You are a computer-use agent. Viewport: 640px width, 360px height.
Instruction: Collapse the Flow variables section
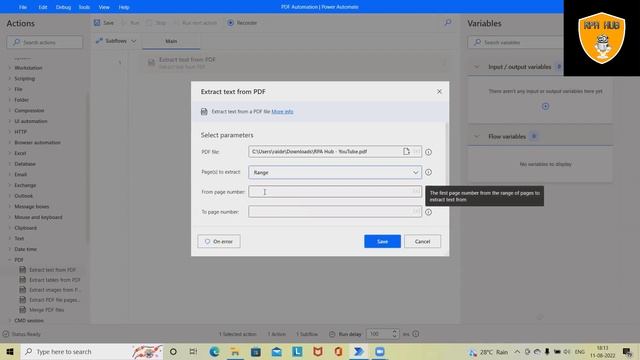[x=476, y=136]
